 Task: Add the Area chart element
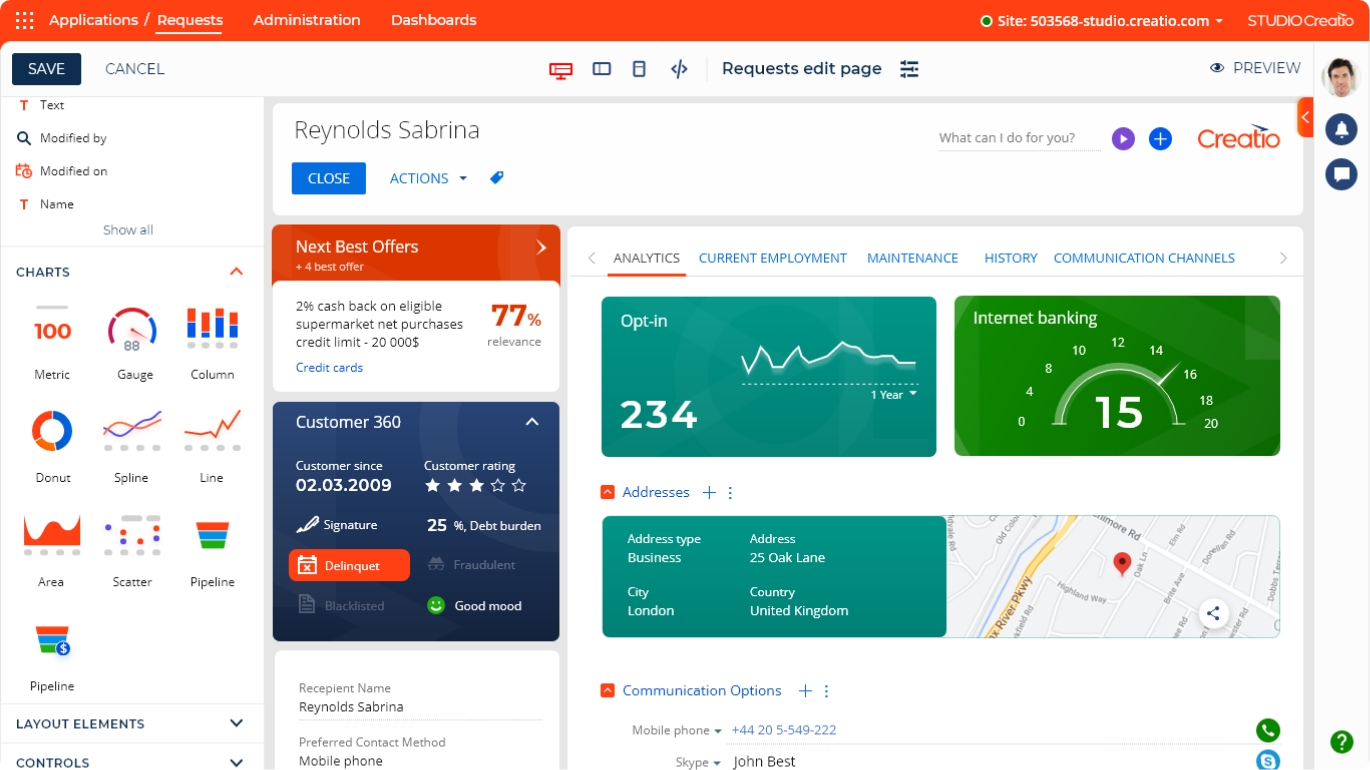coord(51,551)
